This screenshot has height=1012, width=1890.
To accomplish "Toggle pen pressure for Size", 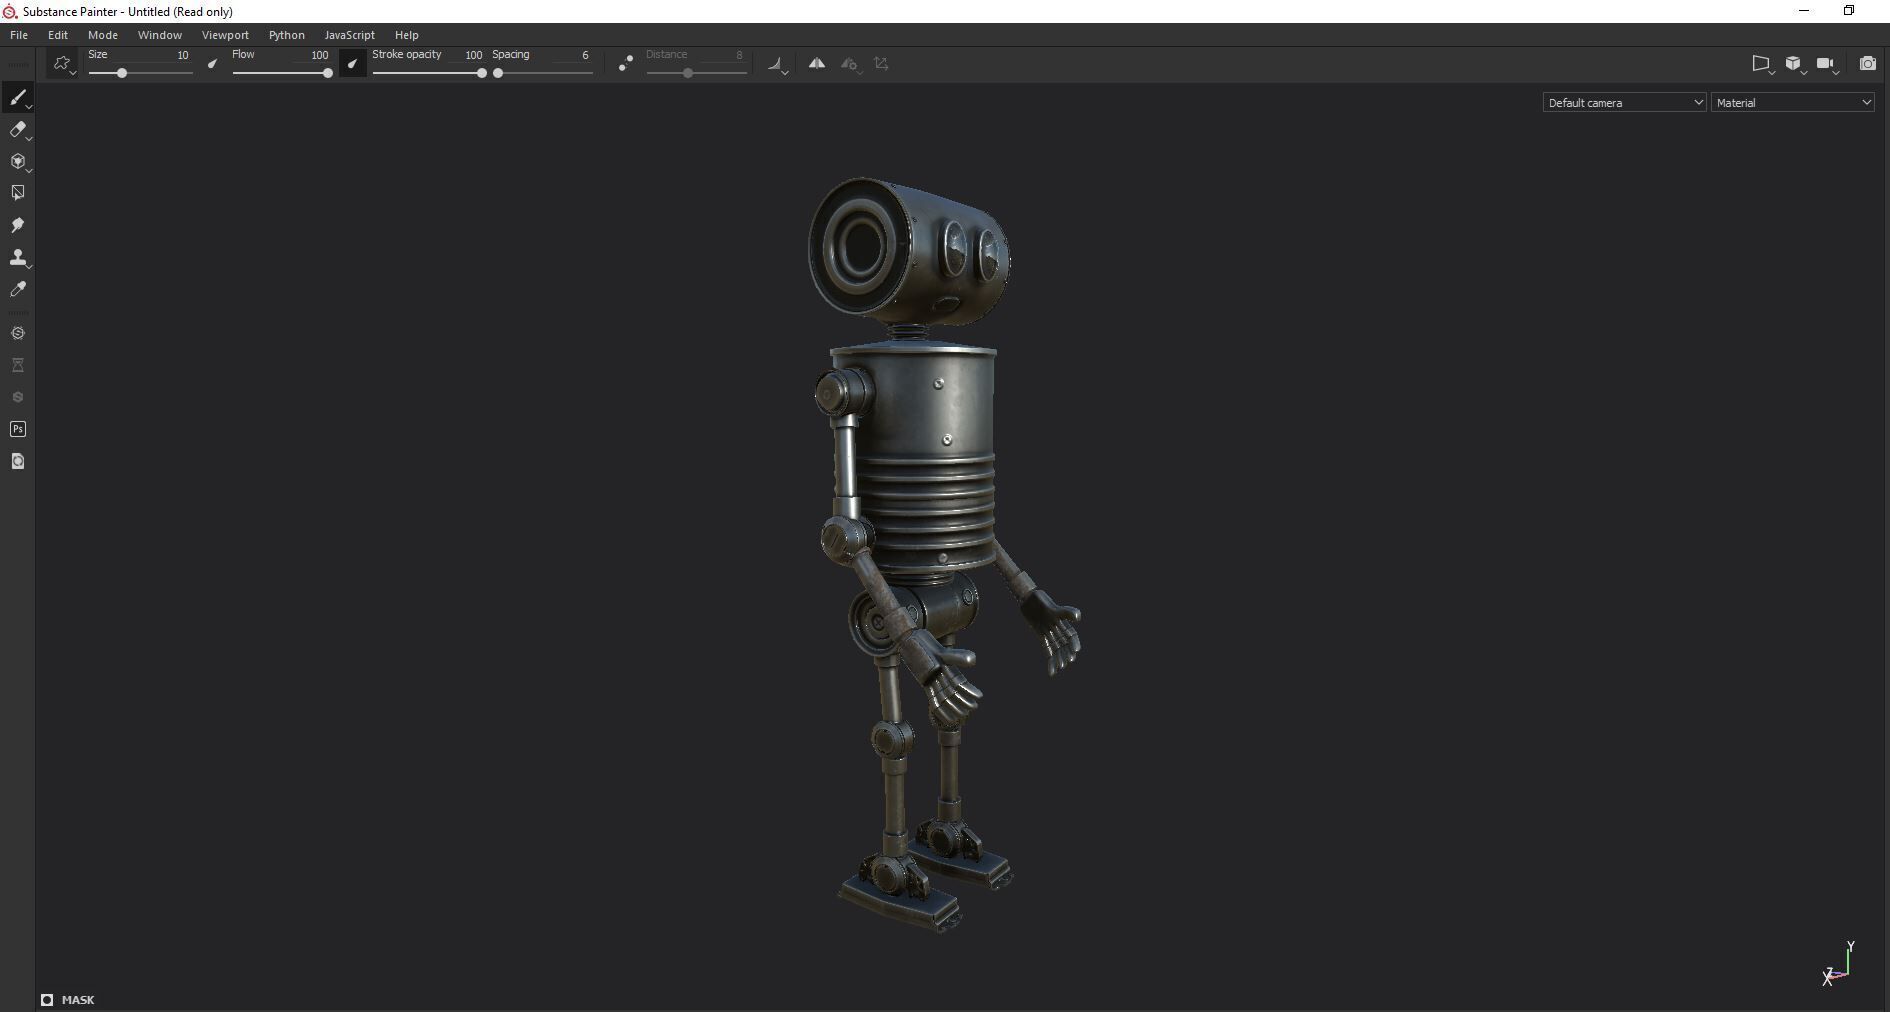I will pyautogui.click(x=212, y=64).
